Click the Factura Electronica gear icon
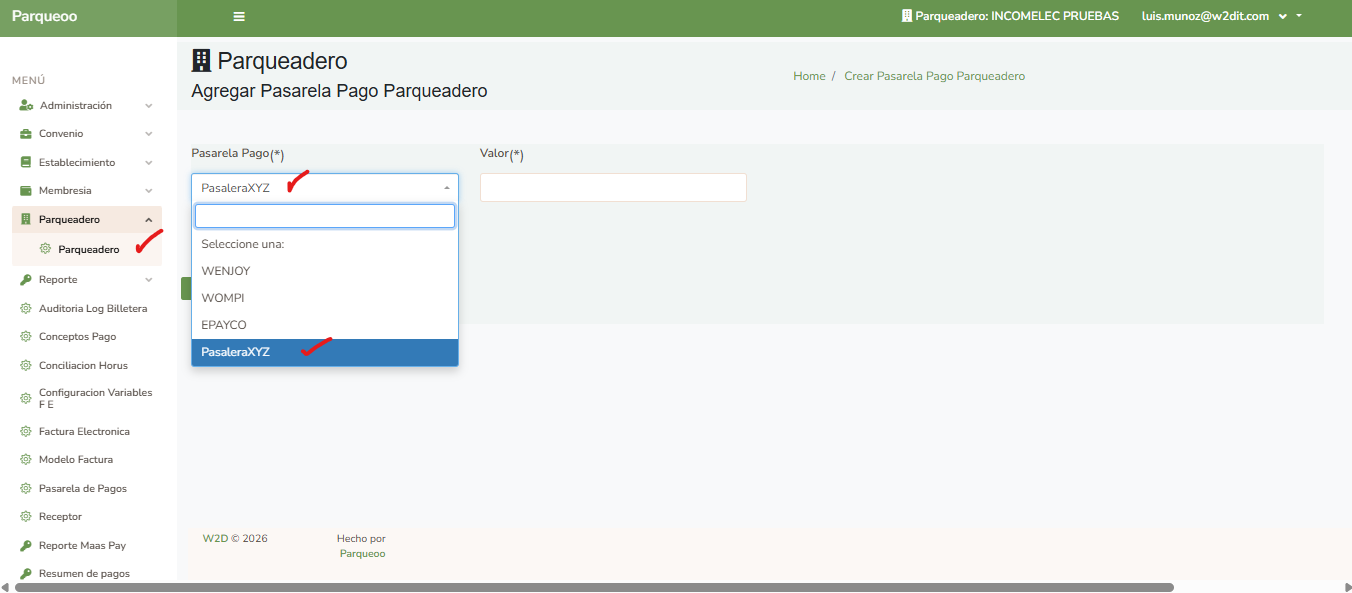The image size is (1352, 593). tap(27, 432)
